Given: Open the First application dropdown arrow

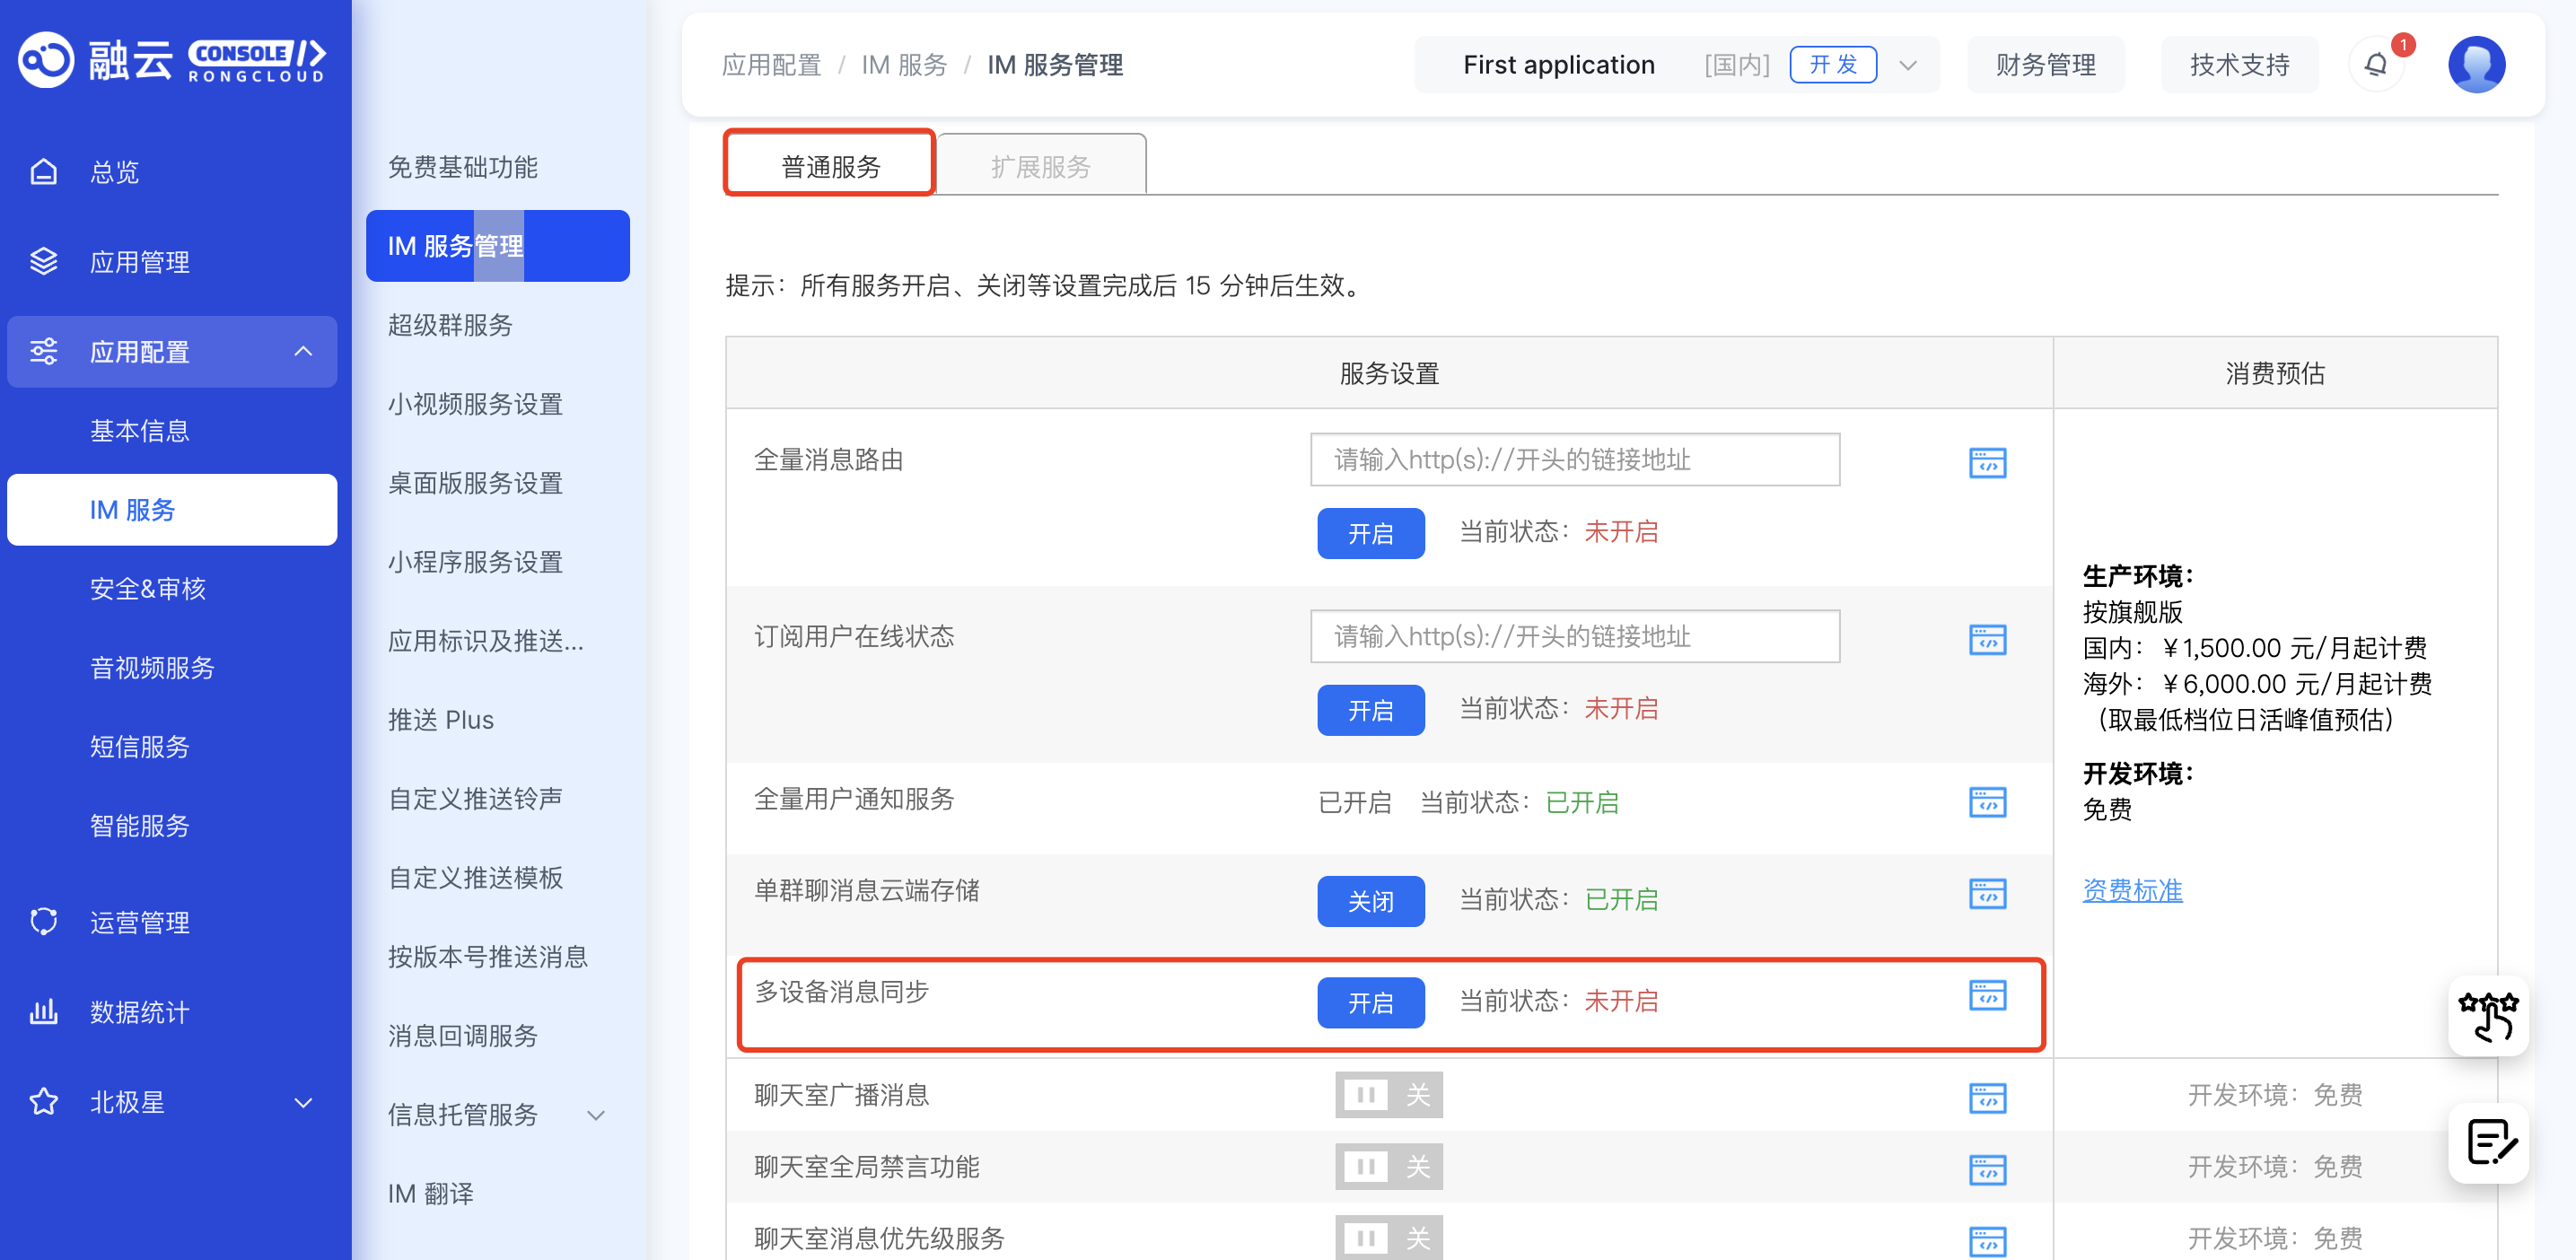Looking at the screenshot, I should coord(1907,66).
